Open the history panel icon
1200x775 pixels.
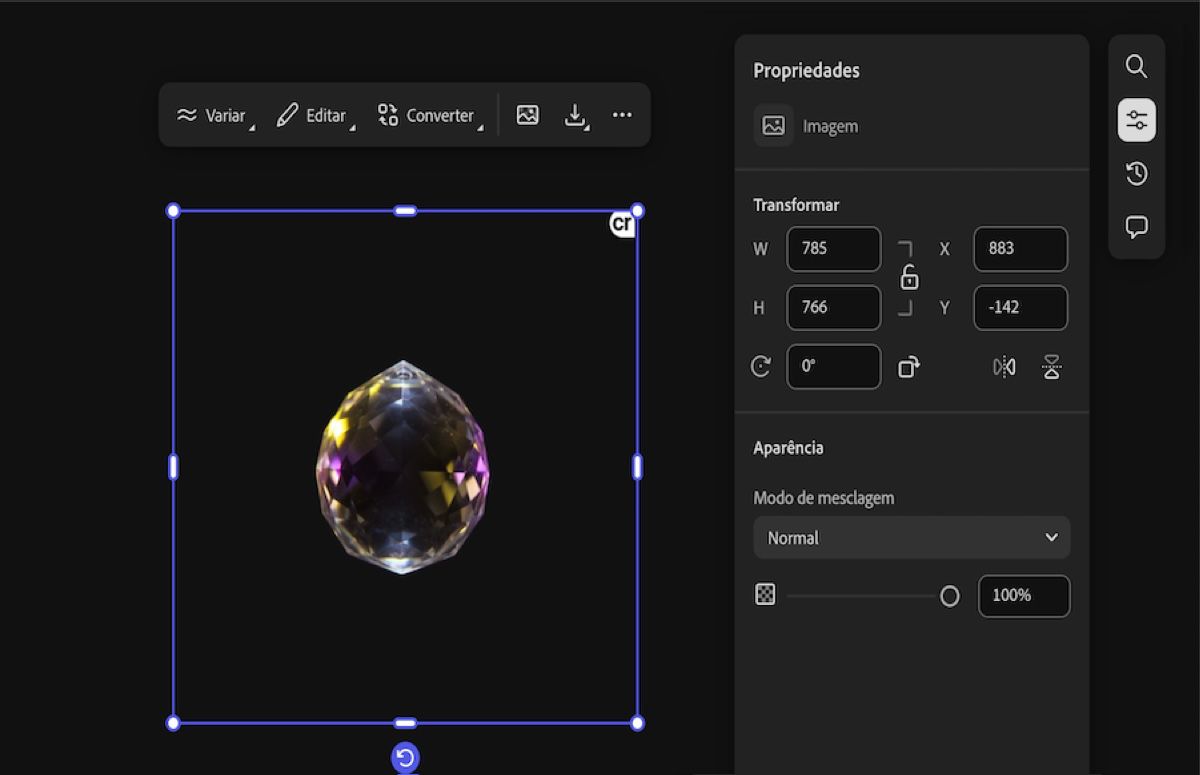(x=1136, y=174)
